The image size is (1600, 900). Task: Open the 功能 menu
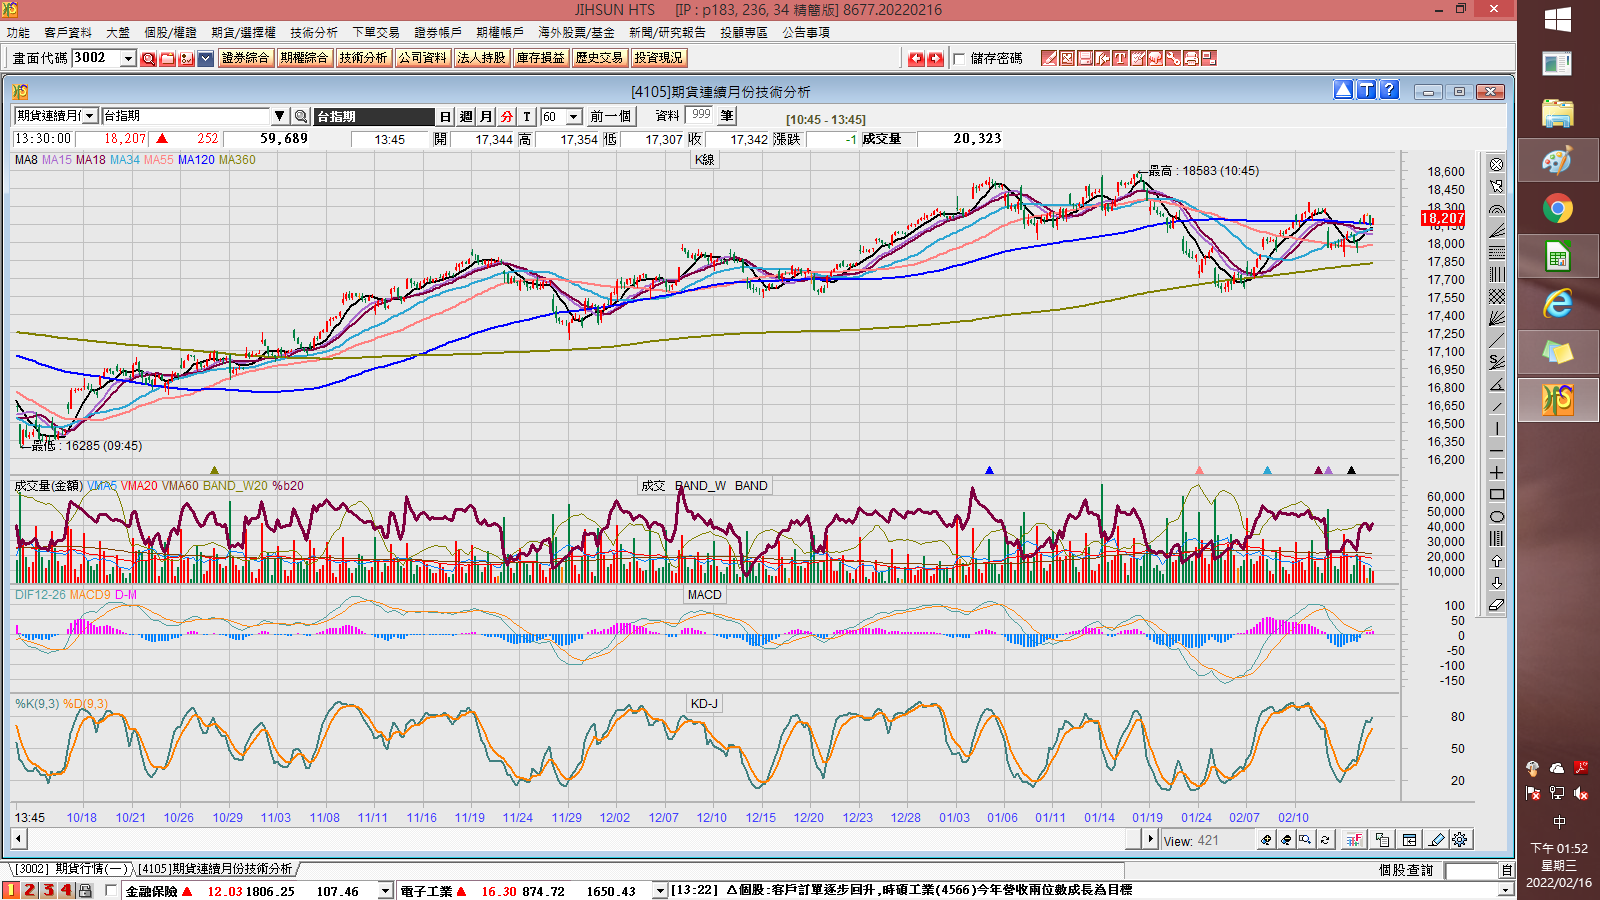pyautogui.click(x=18, y=33)
